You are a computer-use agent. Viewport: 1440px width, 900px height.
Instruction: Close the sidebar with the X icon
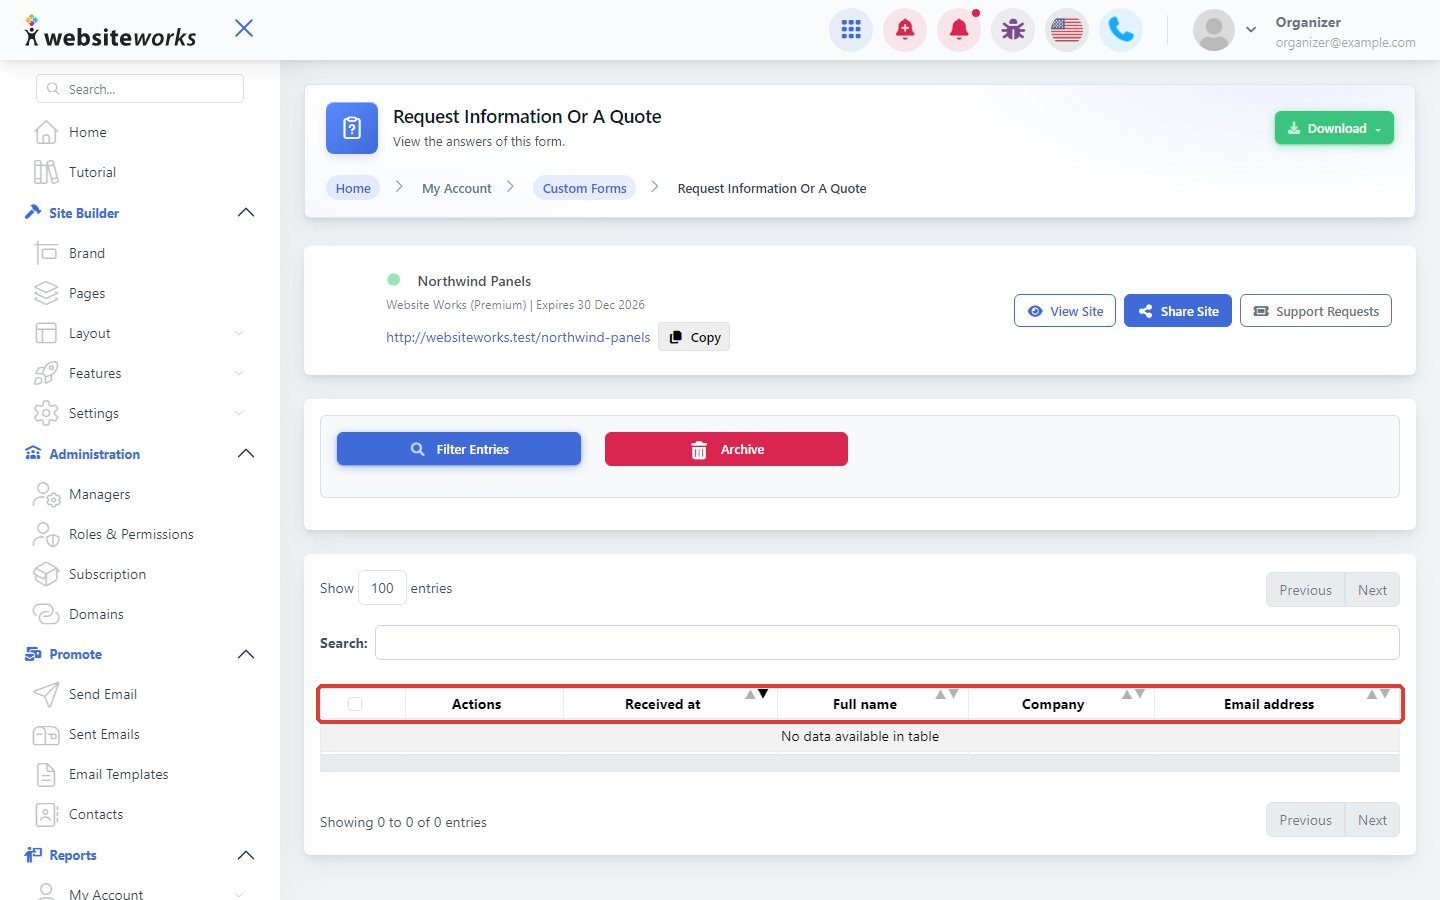pos(244,28)
